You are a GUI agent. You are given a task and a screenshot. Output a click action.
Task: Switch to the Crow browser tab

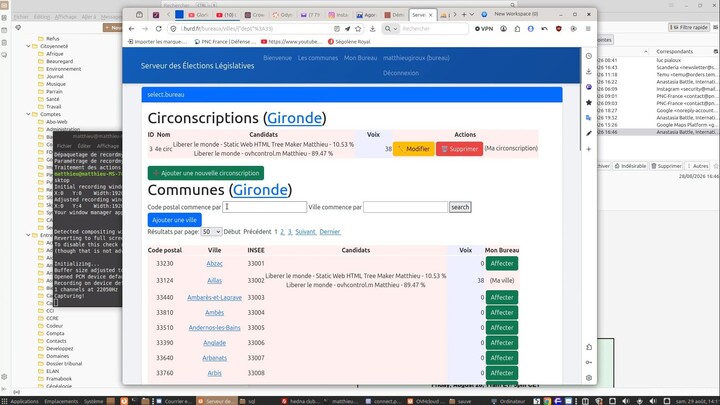[x=254, y=15]
